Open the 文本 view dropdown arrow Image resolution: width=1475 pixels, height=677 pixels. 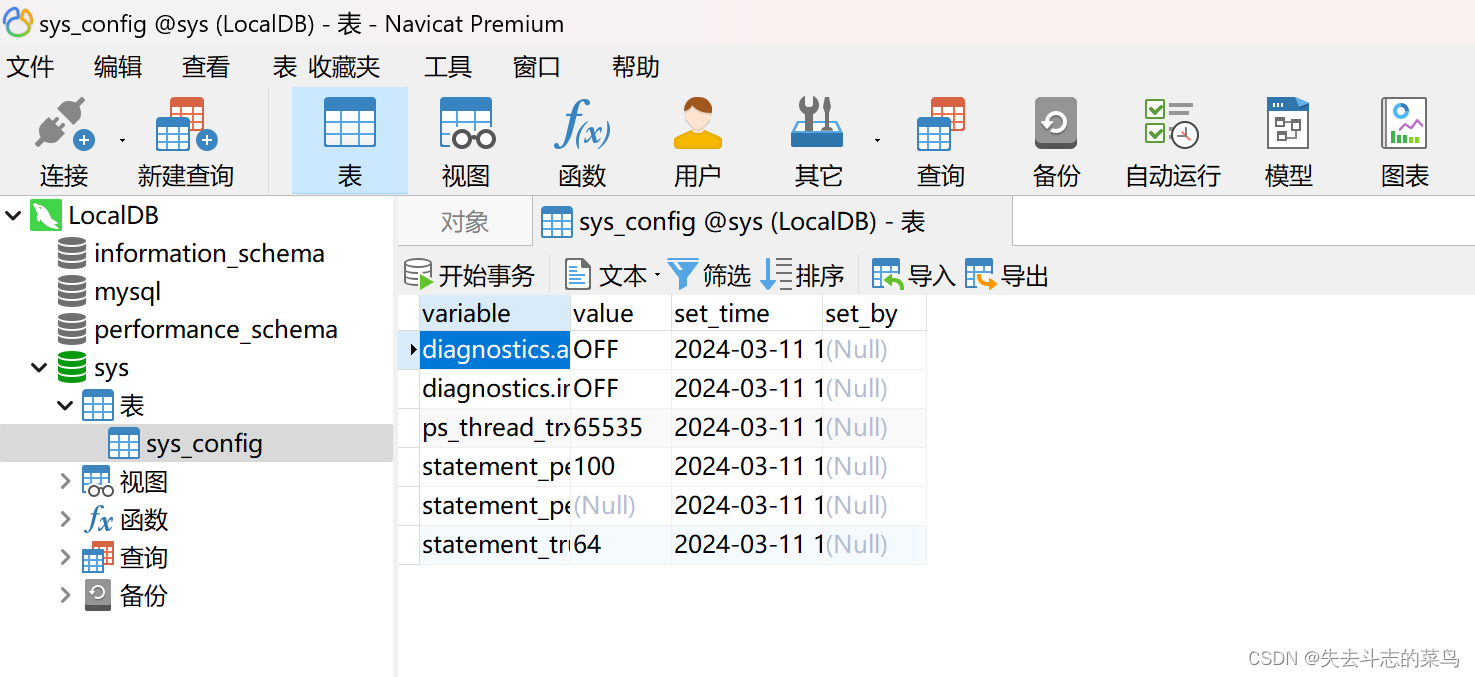click(x=657, y=274)
